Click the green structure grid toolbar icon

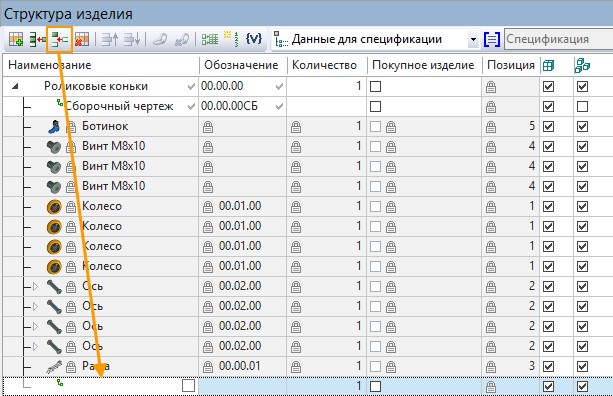[x=210, y=39]
